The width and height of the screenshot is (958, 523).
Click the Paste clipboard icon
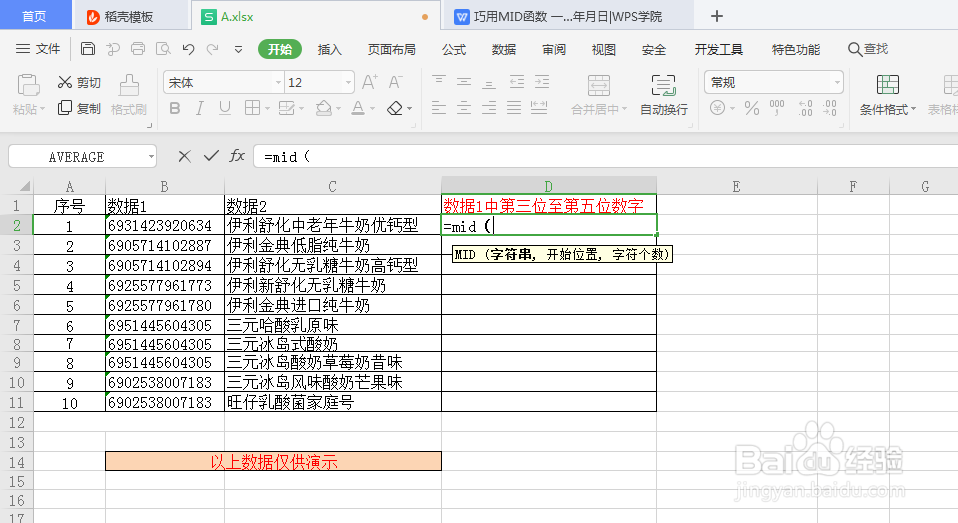tap(28, 86)
